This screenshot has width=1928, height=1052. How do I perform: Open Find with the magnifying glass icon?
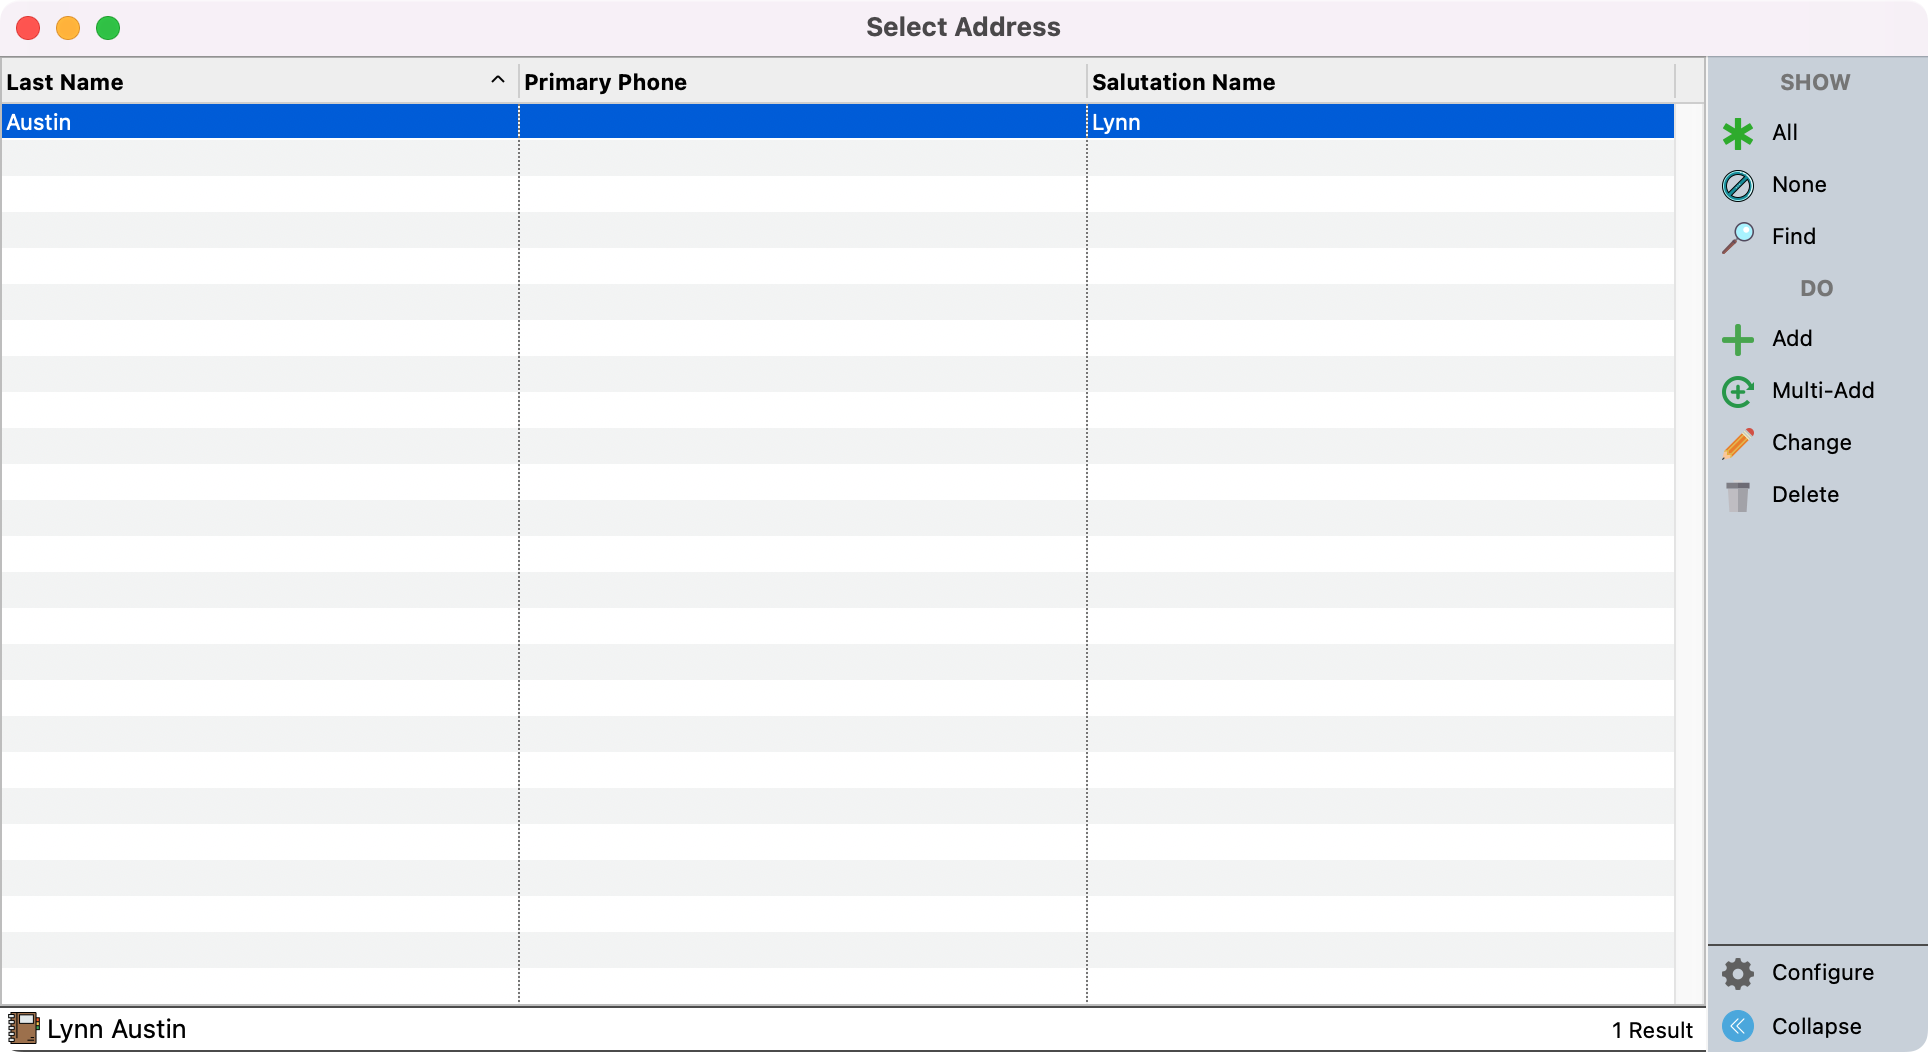click(x=1738, y=237)
